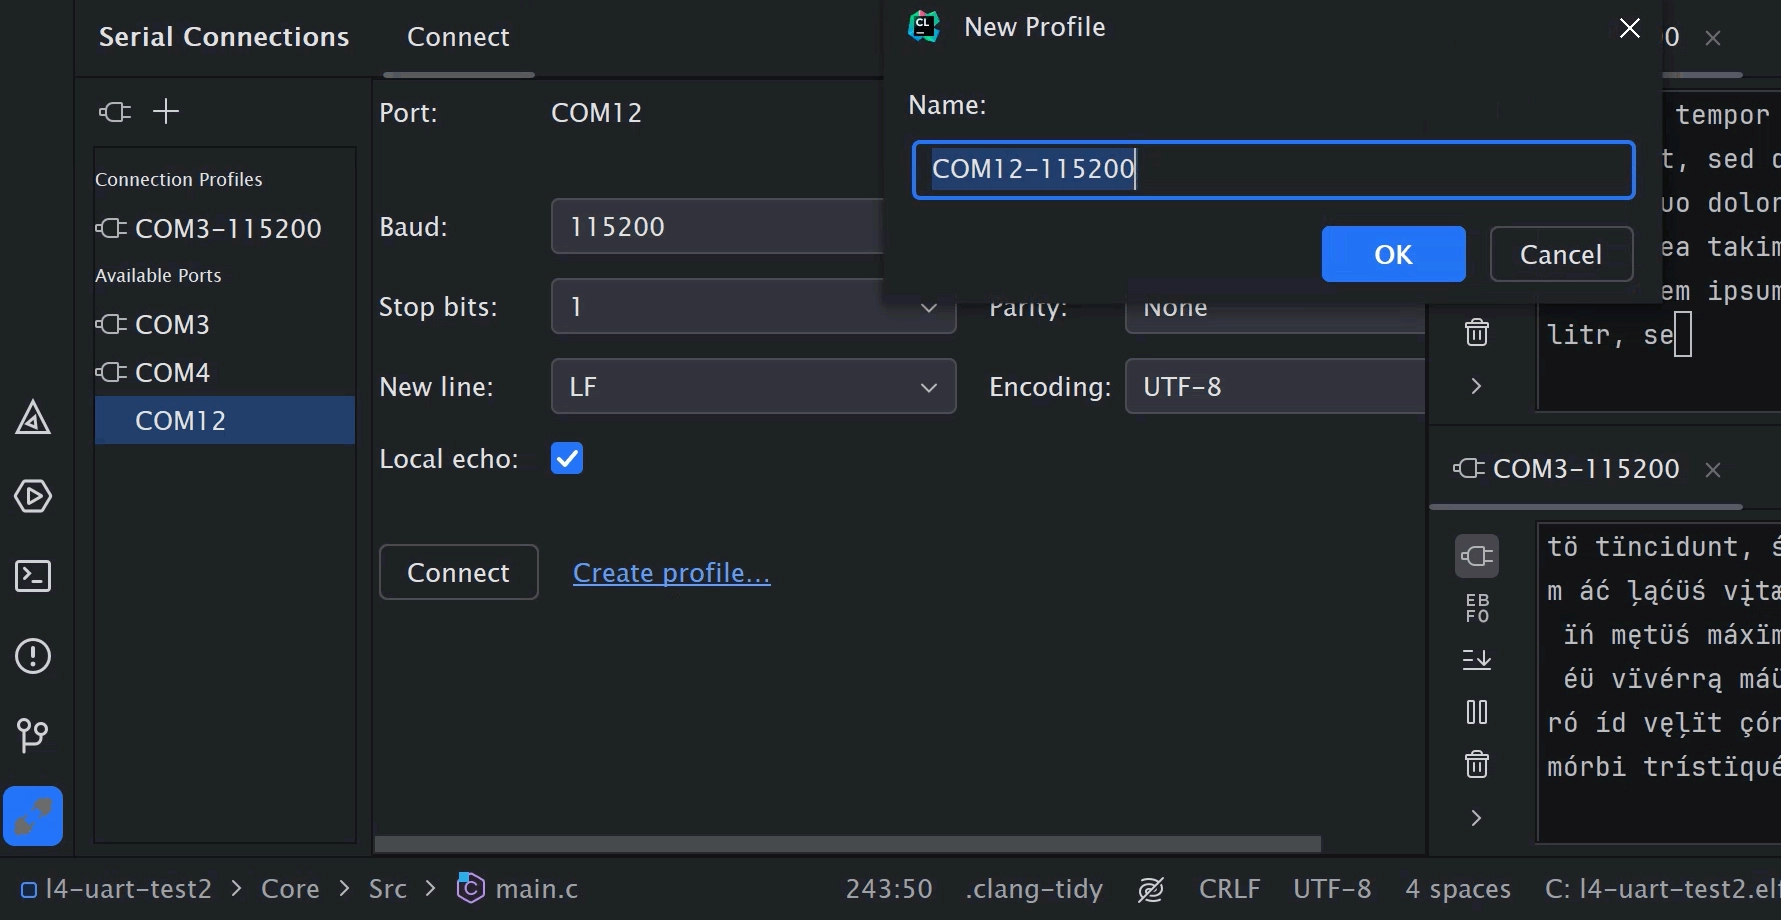Click the Baud rate field 115200
Viewport: 1781px width, 920px height.
click(x=717, y=226)
